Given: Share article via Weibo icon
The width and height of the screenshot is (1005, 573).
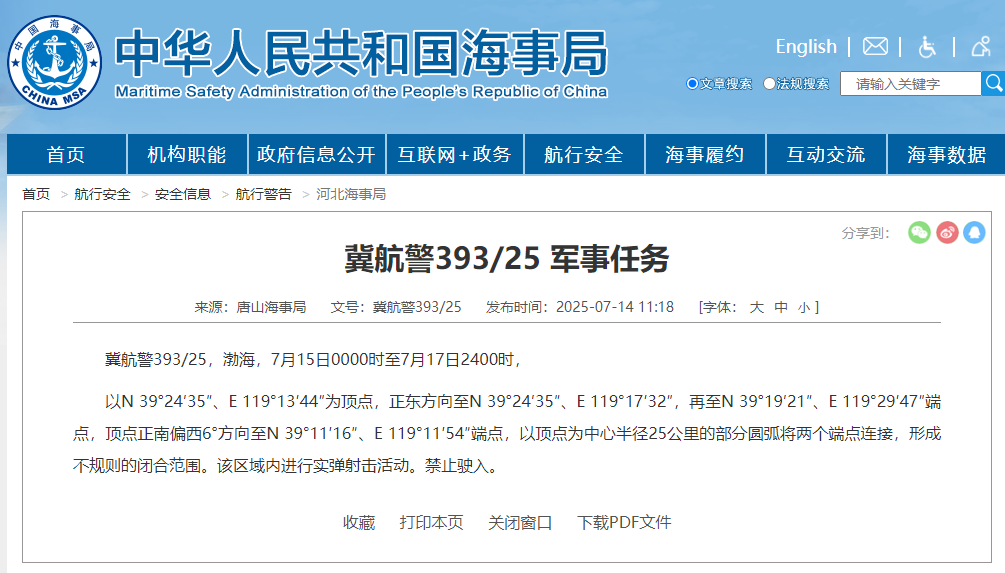Looking at the screenshot, I should (x=947, y=232).
